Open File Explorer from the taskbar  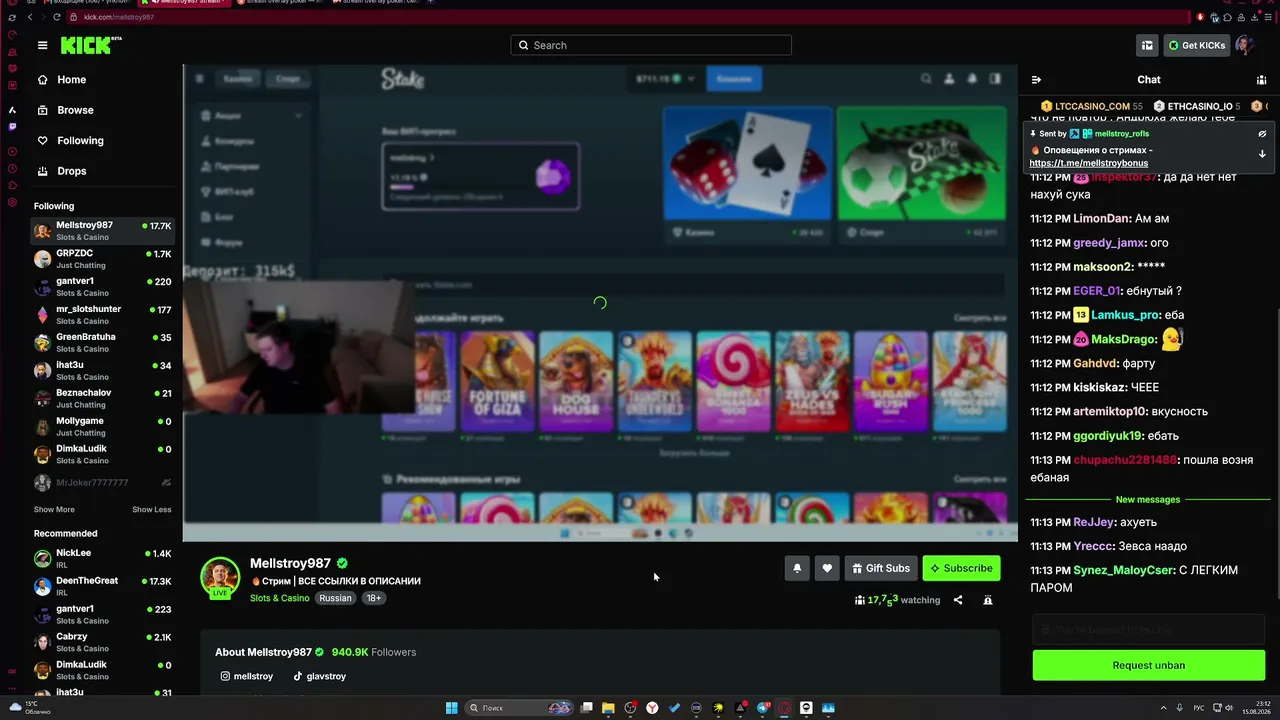click(608, 708)
